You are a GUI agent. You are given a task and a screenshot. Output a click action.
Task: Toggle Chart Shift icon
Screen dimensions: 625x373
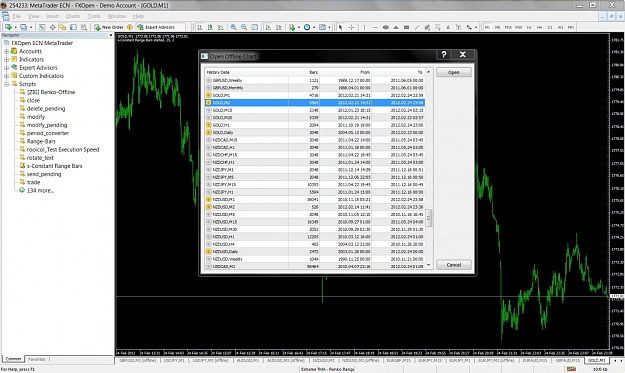click(x=279, y=27)
